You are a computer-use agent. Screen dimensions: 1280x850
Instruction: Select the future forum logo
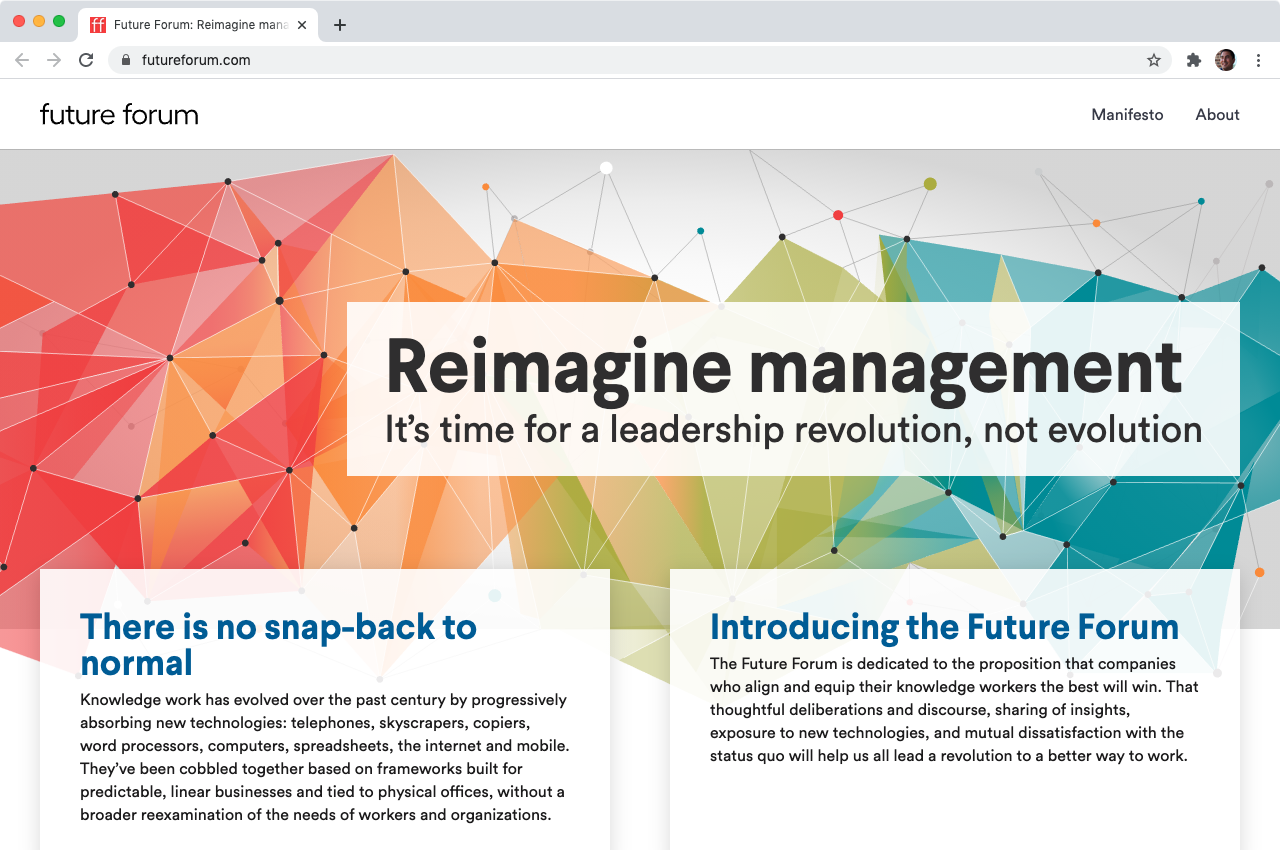(x=118, y=114)
